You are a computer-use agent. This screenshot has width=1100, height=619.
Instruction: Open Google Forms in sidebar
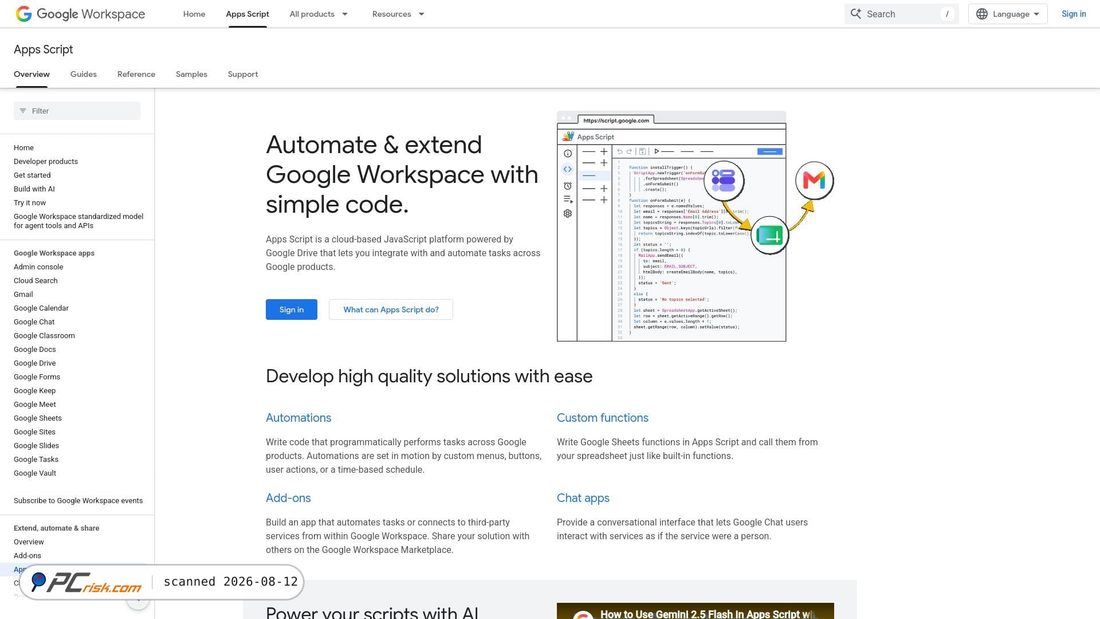pos(36,377)
